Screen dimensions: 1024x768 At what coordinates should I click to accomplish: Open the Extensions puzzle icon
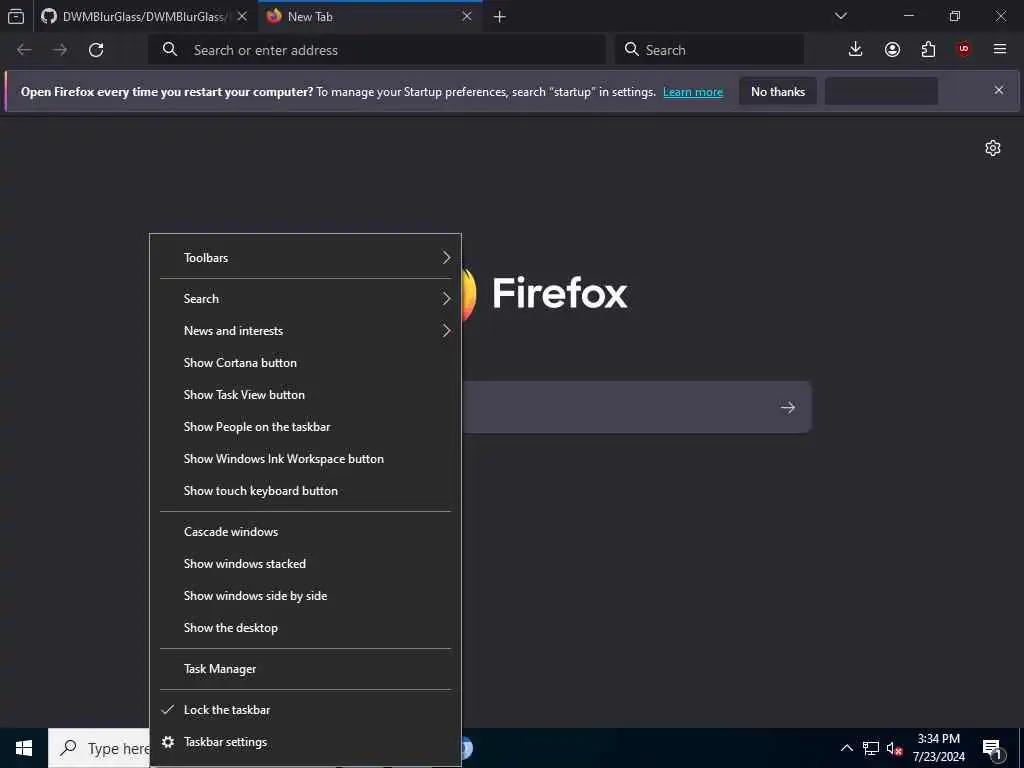click(928, 49)
